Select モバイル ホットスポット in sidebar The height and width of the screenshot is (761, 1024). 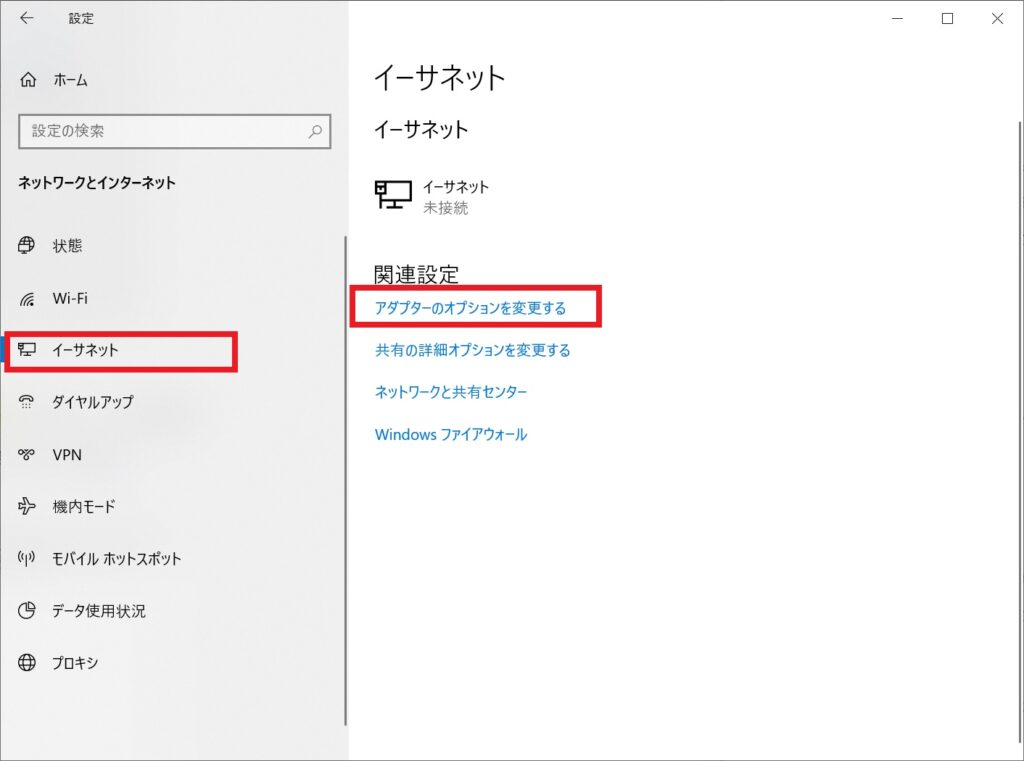[x=116, y=559]
